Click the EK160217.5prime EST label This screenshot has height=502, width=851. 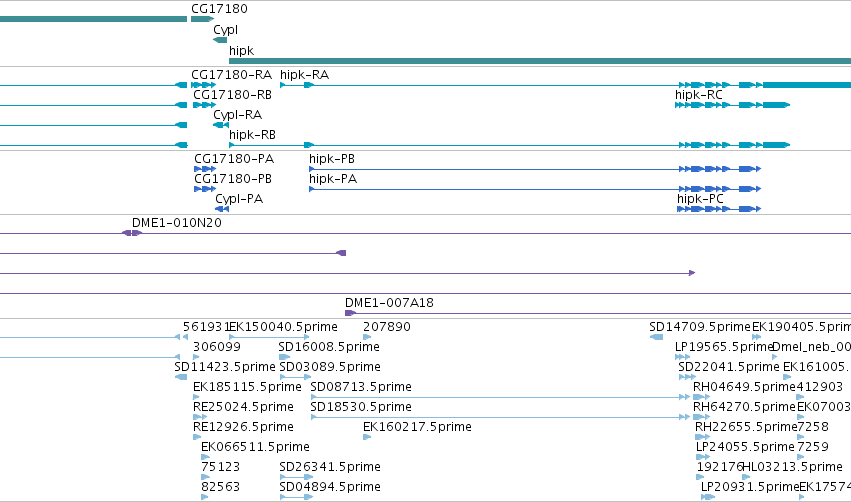[417, 427]
